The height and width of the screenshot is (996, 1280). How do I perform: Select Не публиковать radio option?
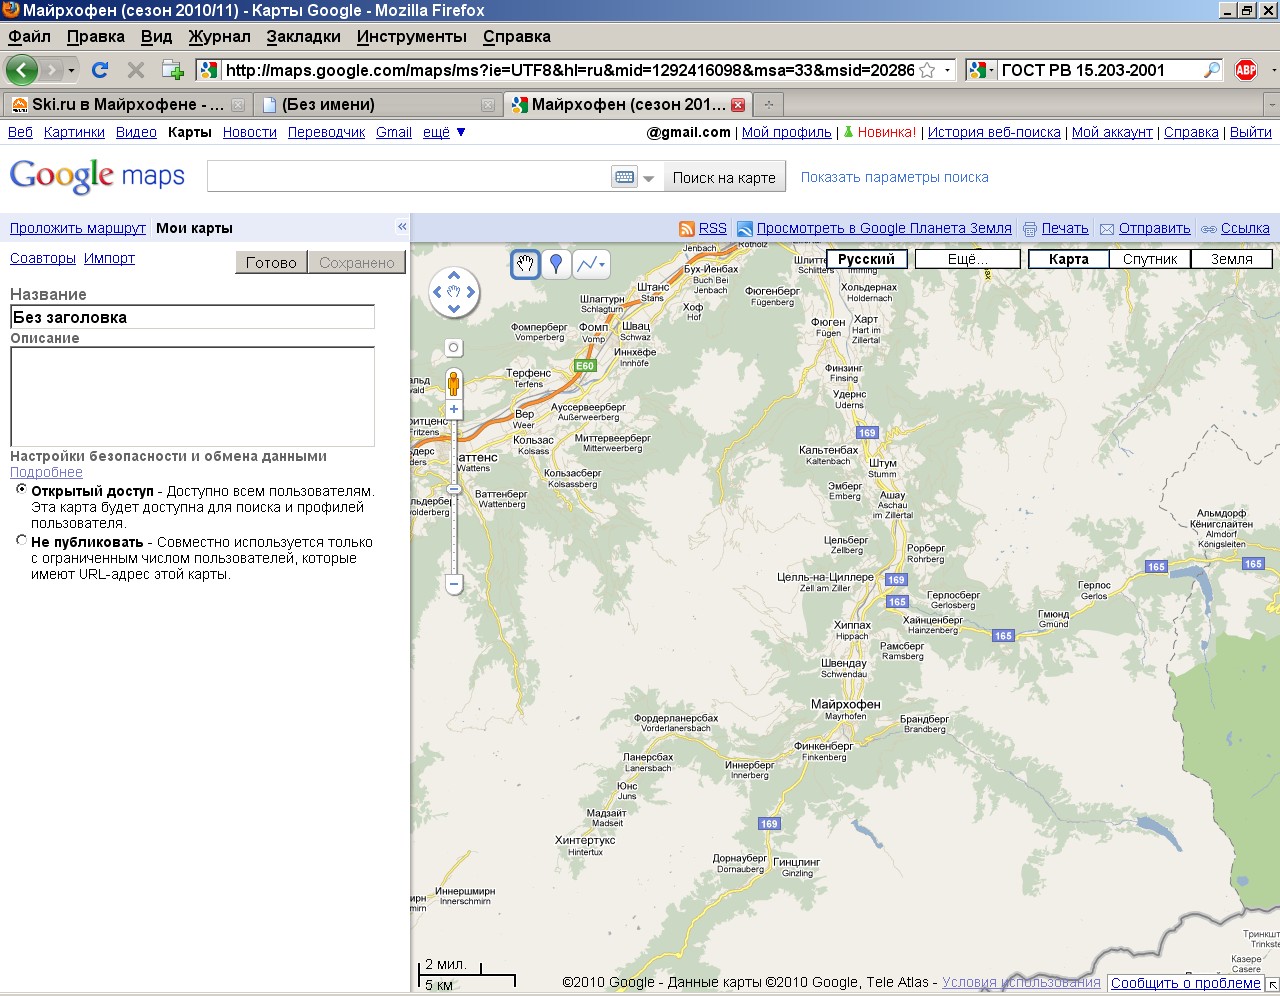coord(22,540)
